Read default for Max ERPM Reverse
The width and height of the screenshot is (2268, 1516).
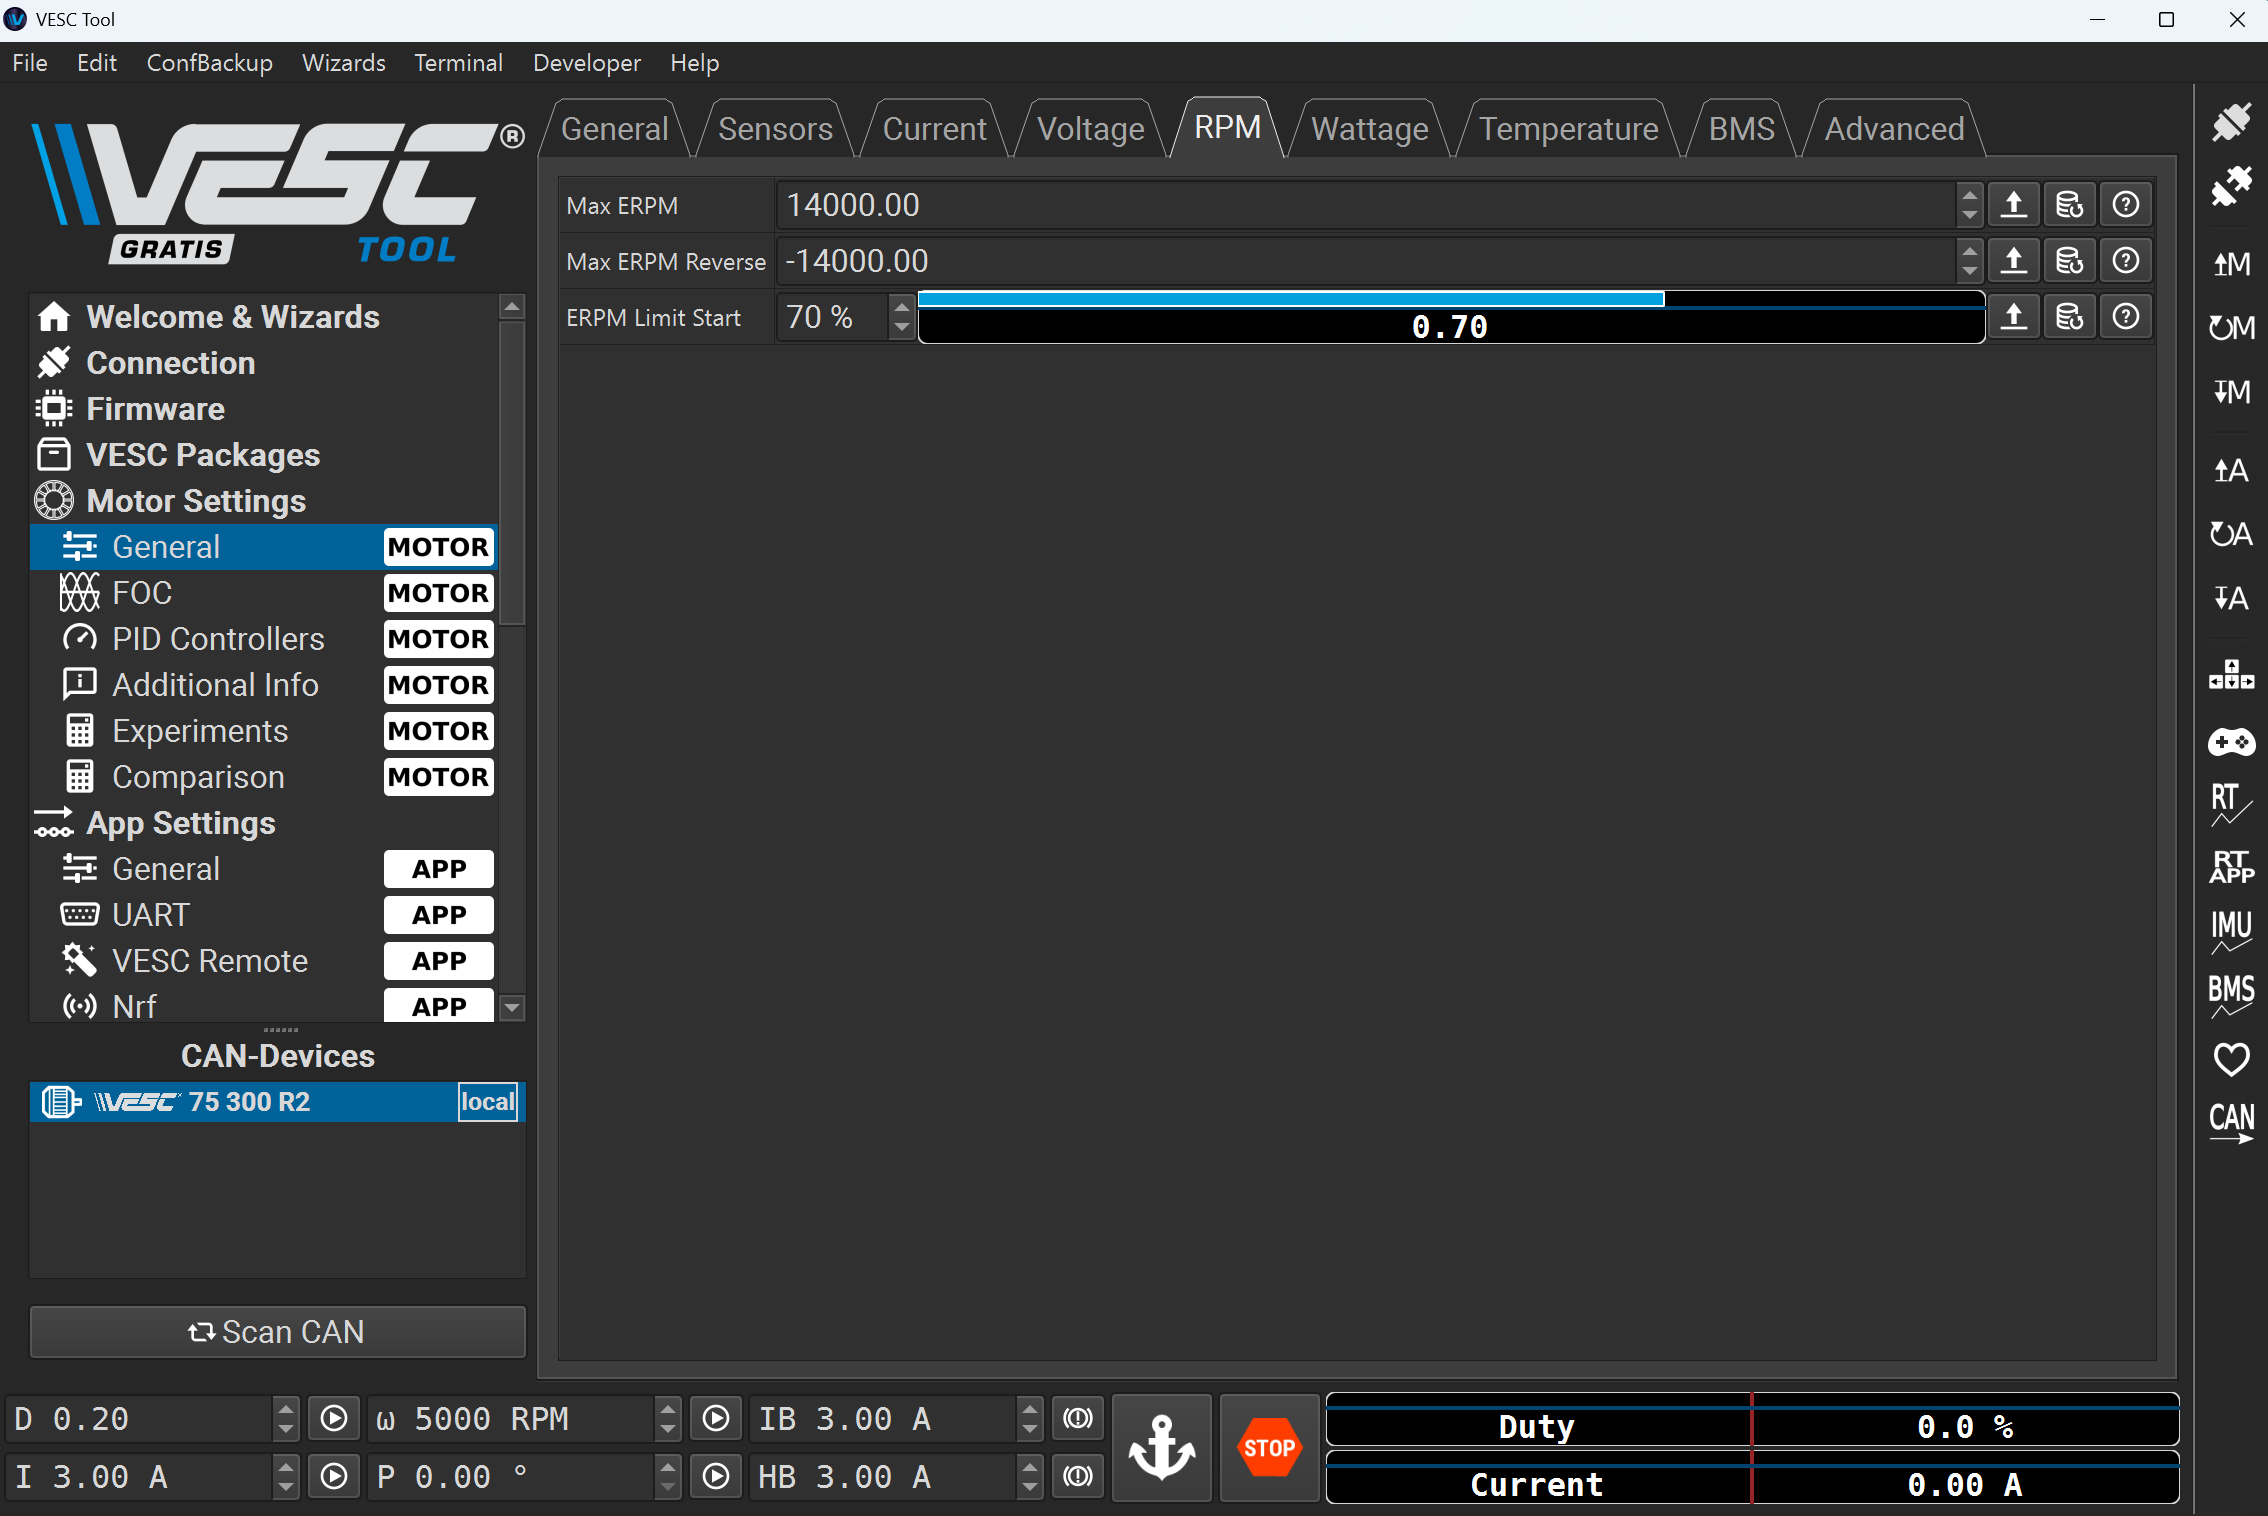[x=2069, y=261]
